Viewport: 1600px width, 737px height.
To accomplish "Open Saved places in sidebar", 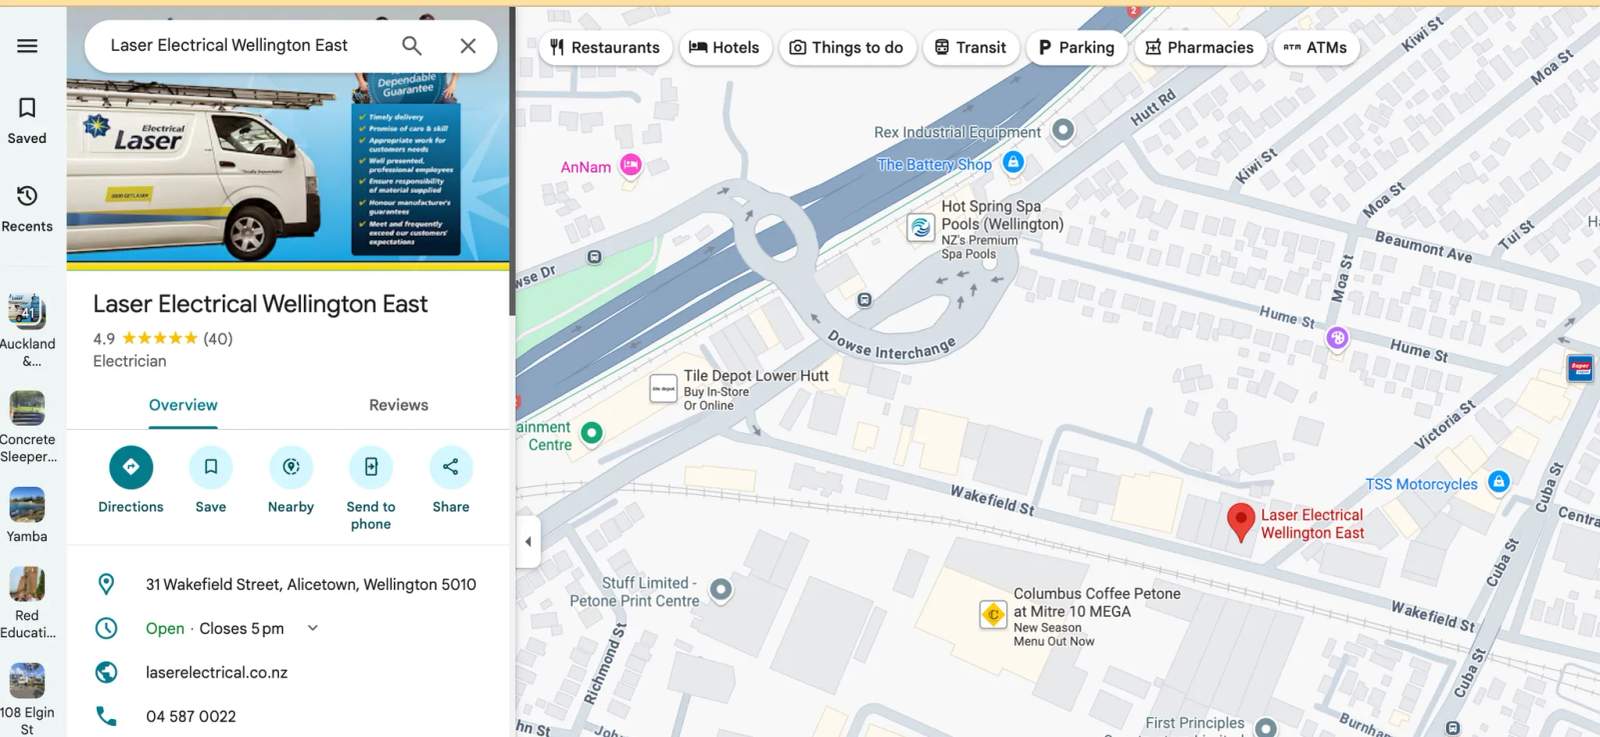I will [27, 120].
